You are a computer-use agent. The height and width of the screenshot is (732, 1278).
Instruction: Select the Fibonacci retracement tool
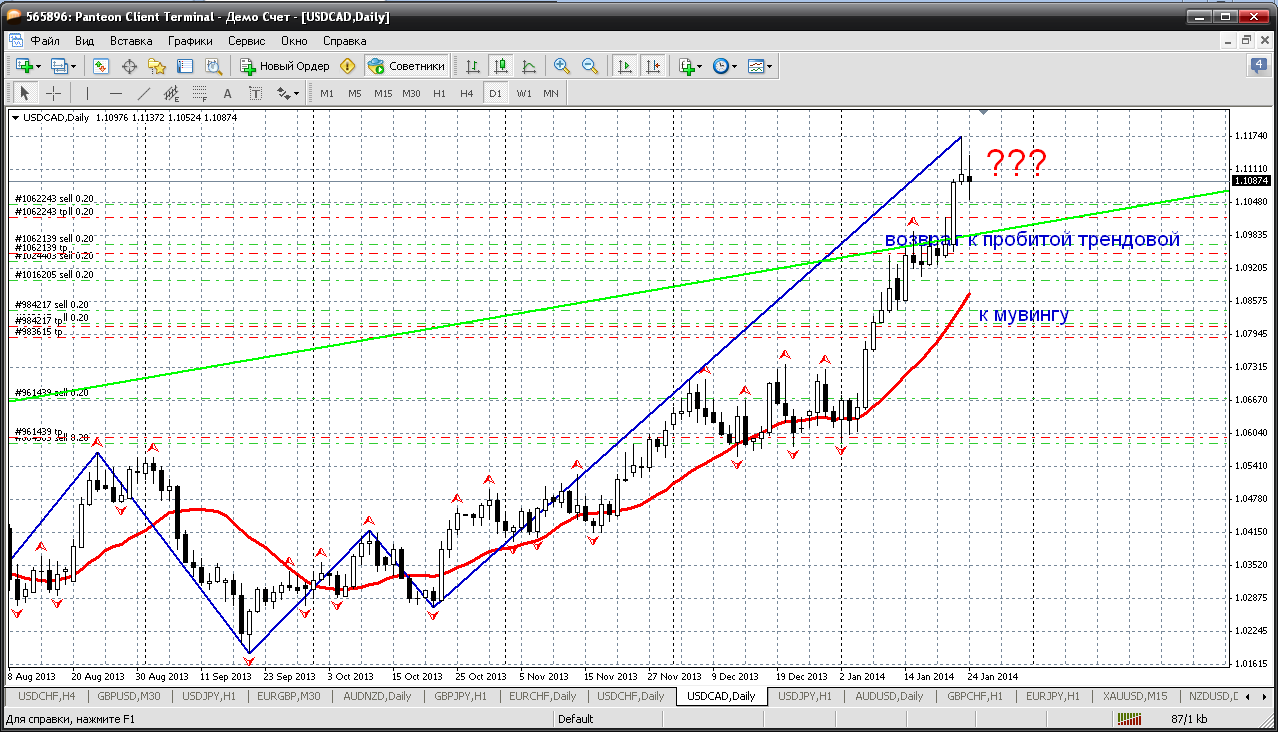(199, 93)
